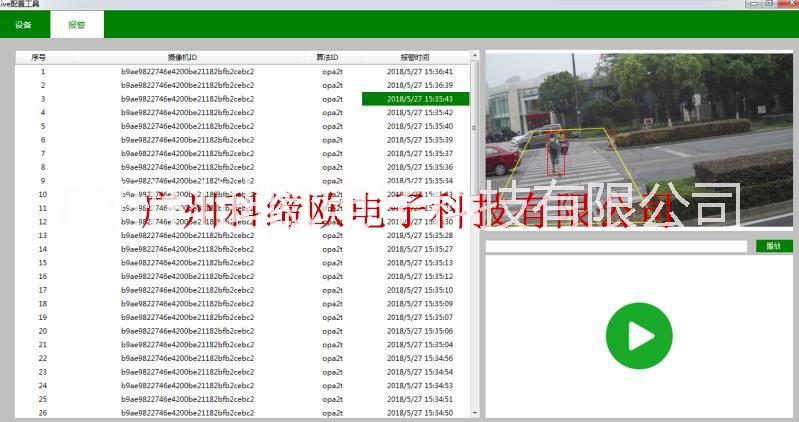The height and width of the screenshot is (422, 799).
Task: Click sequence number 5 in the list
Action: pyautogui.click(x=43, y=126)
